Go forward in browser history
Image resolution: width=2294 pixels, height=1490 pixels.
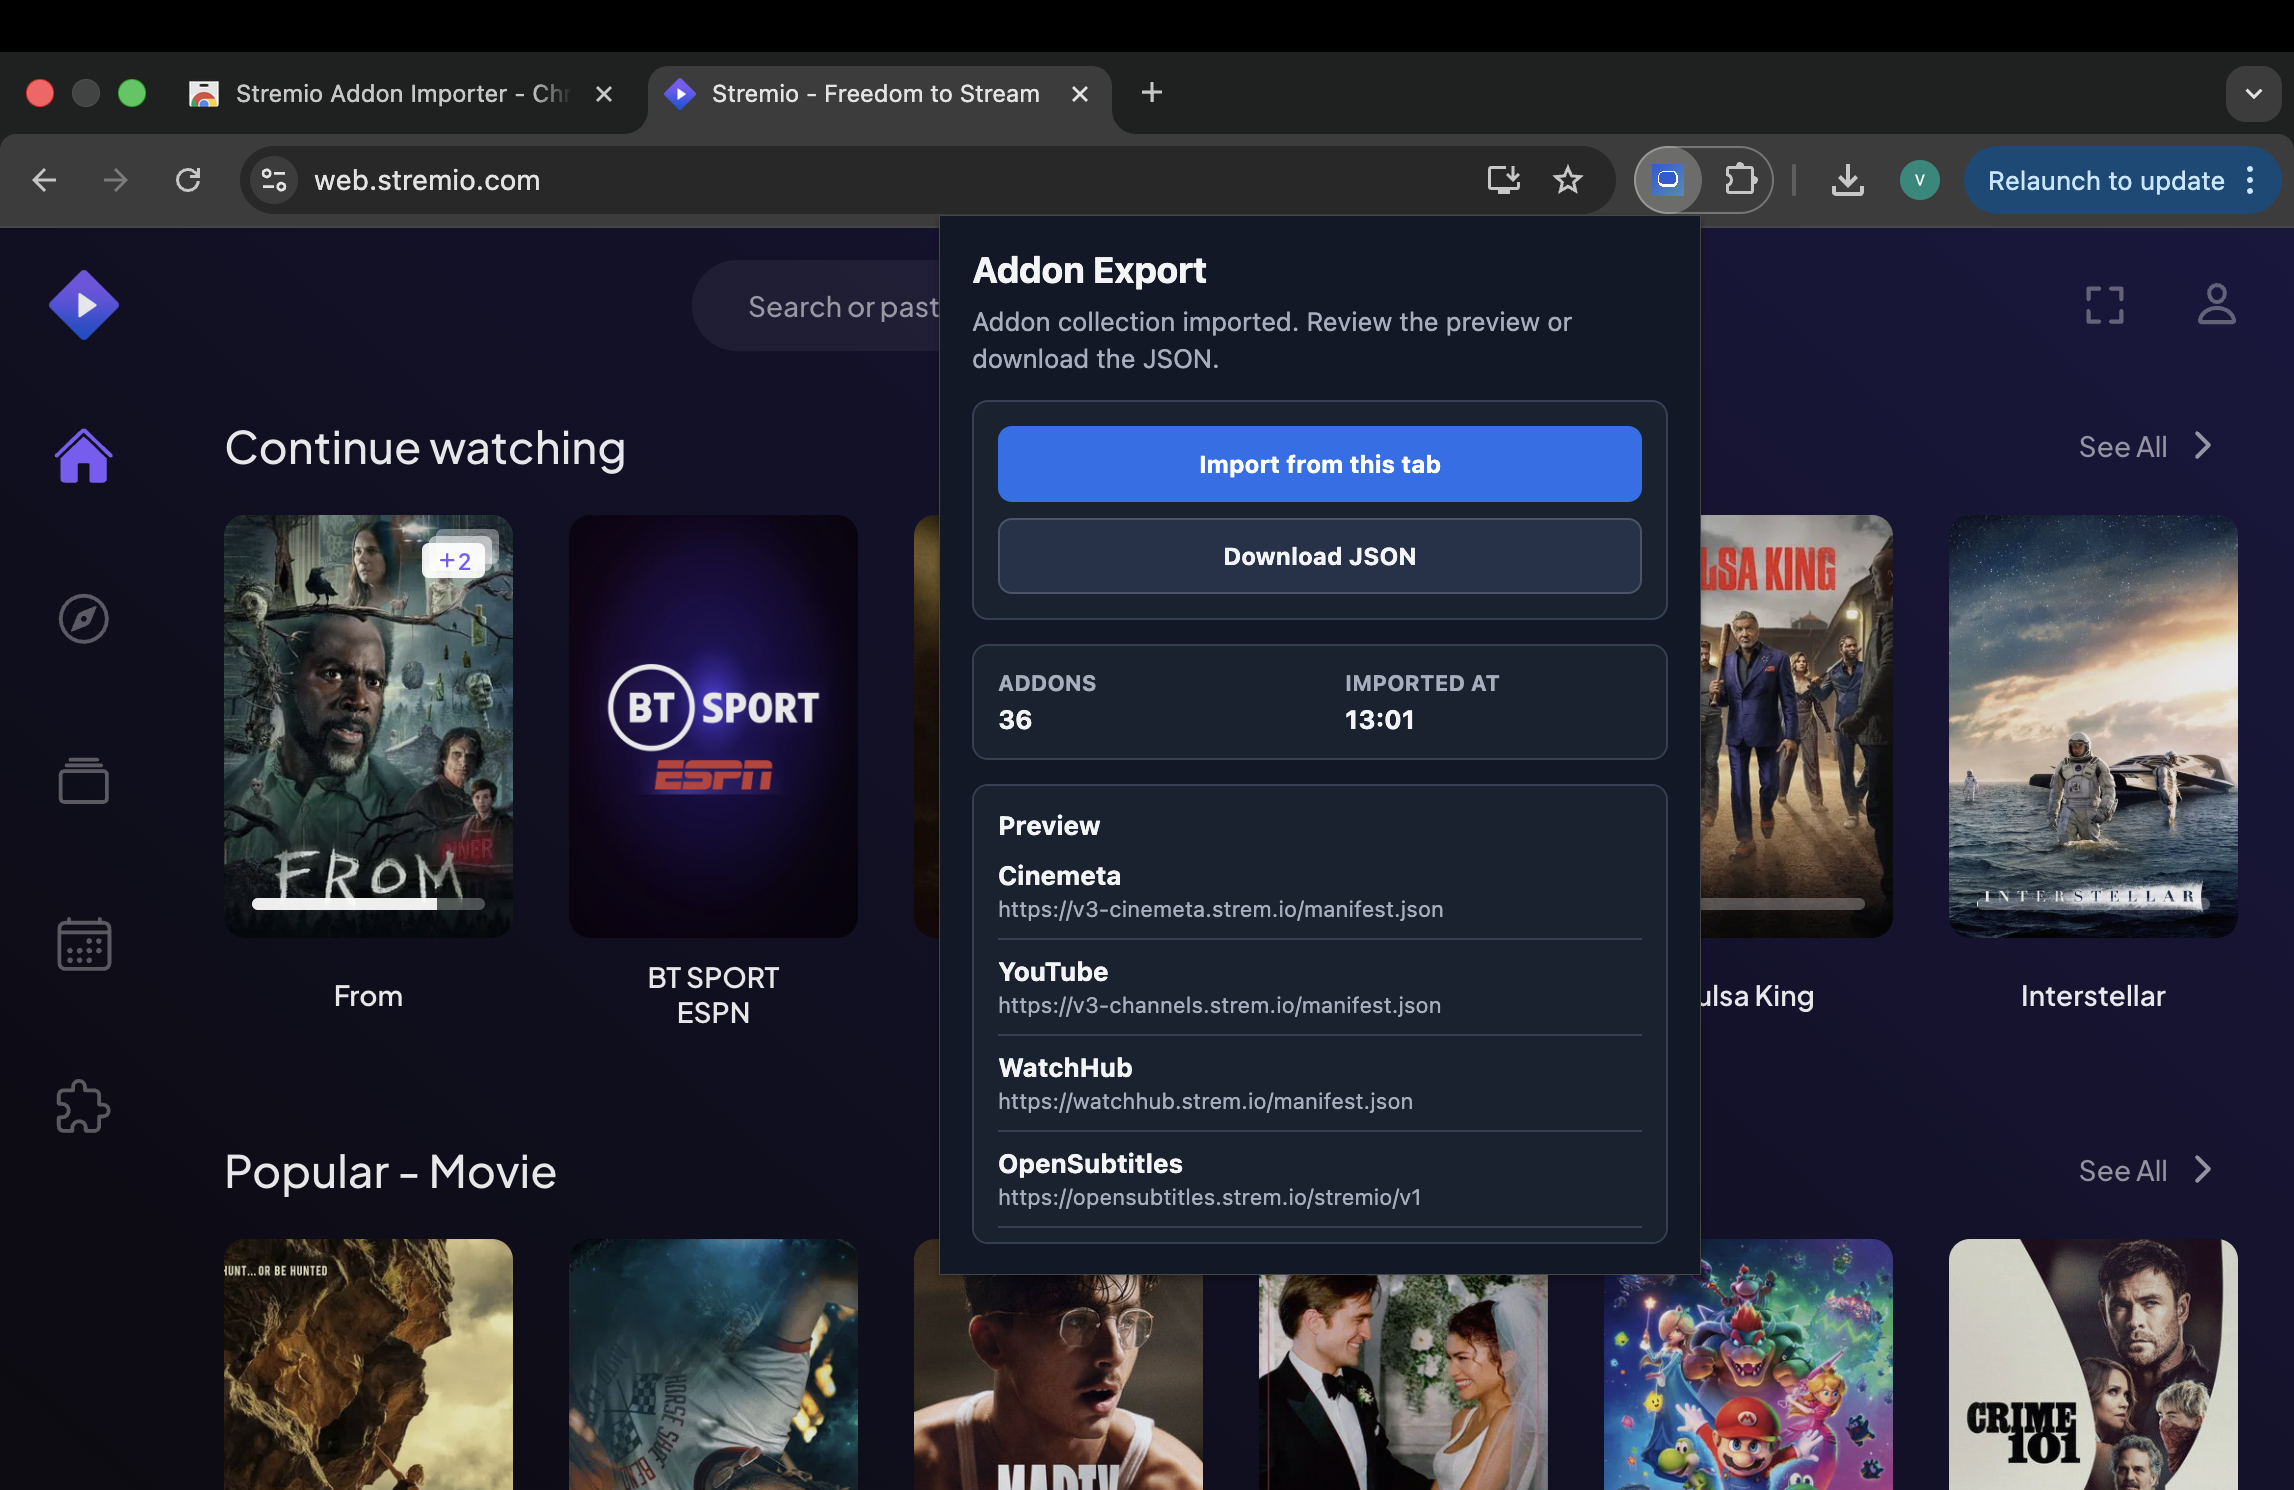pos(116,180)
